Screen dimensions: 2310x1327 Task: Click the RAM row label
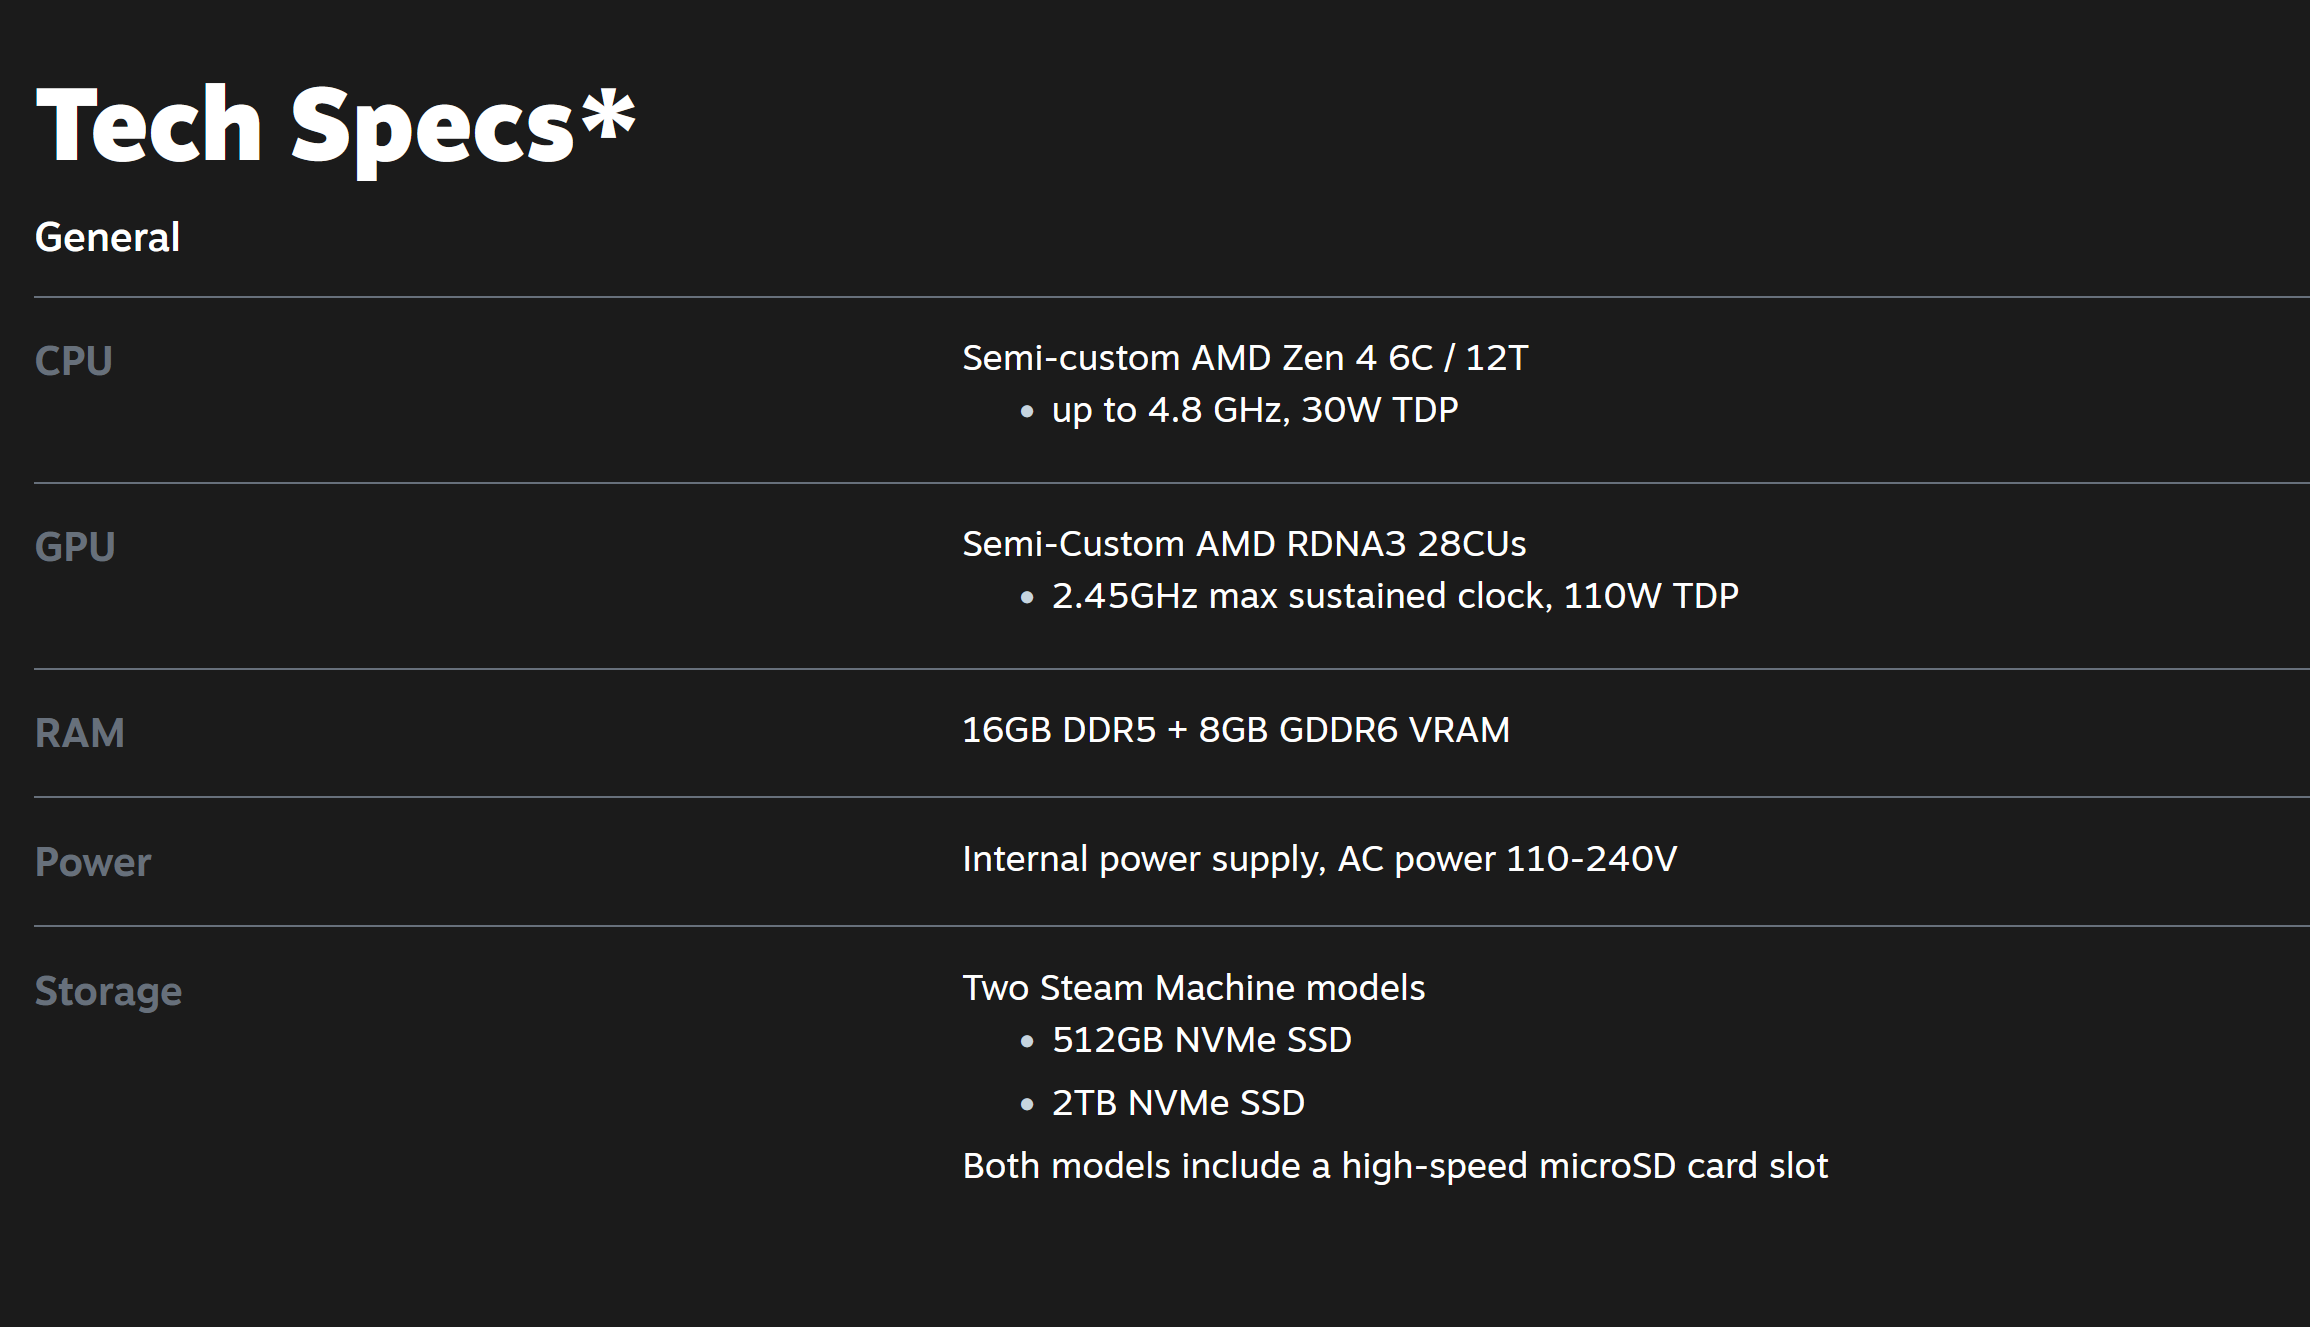pos(79,733)
